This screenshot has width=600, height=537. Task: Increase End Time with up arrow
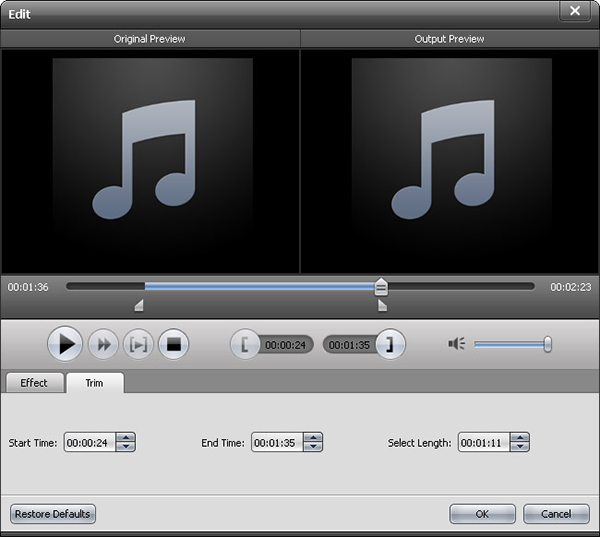[x=313, y=438]
